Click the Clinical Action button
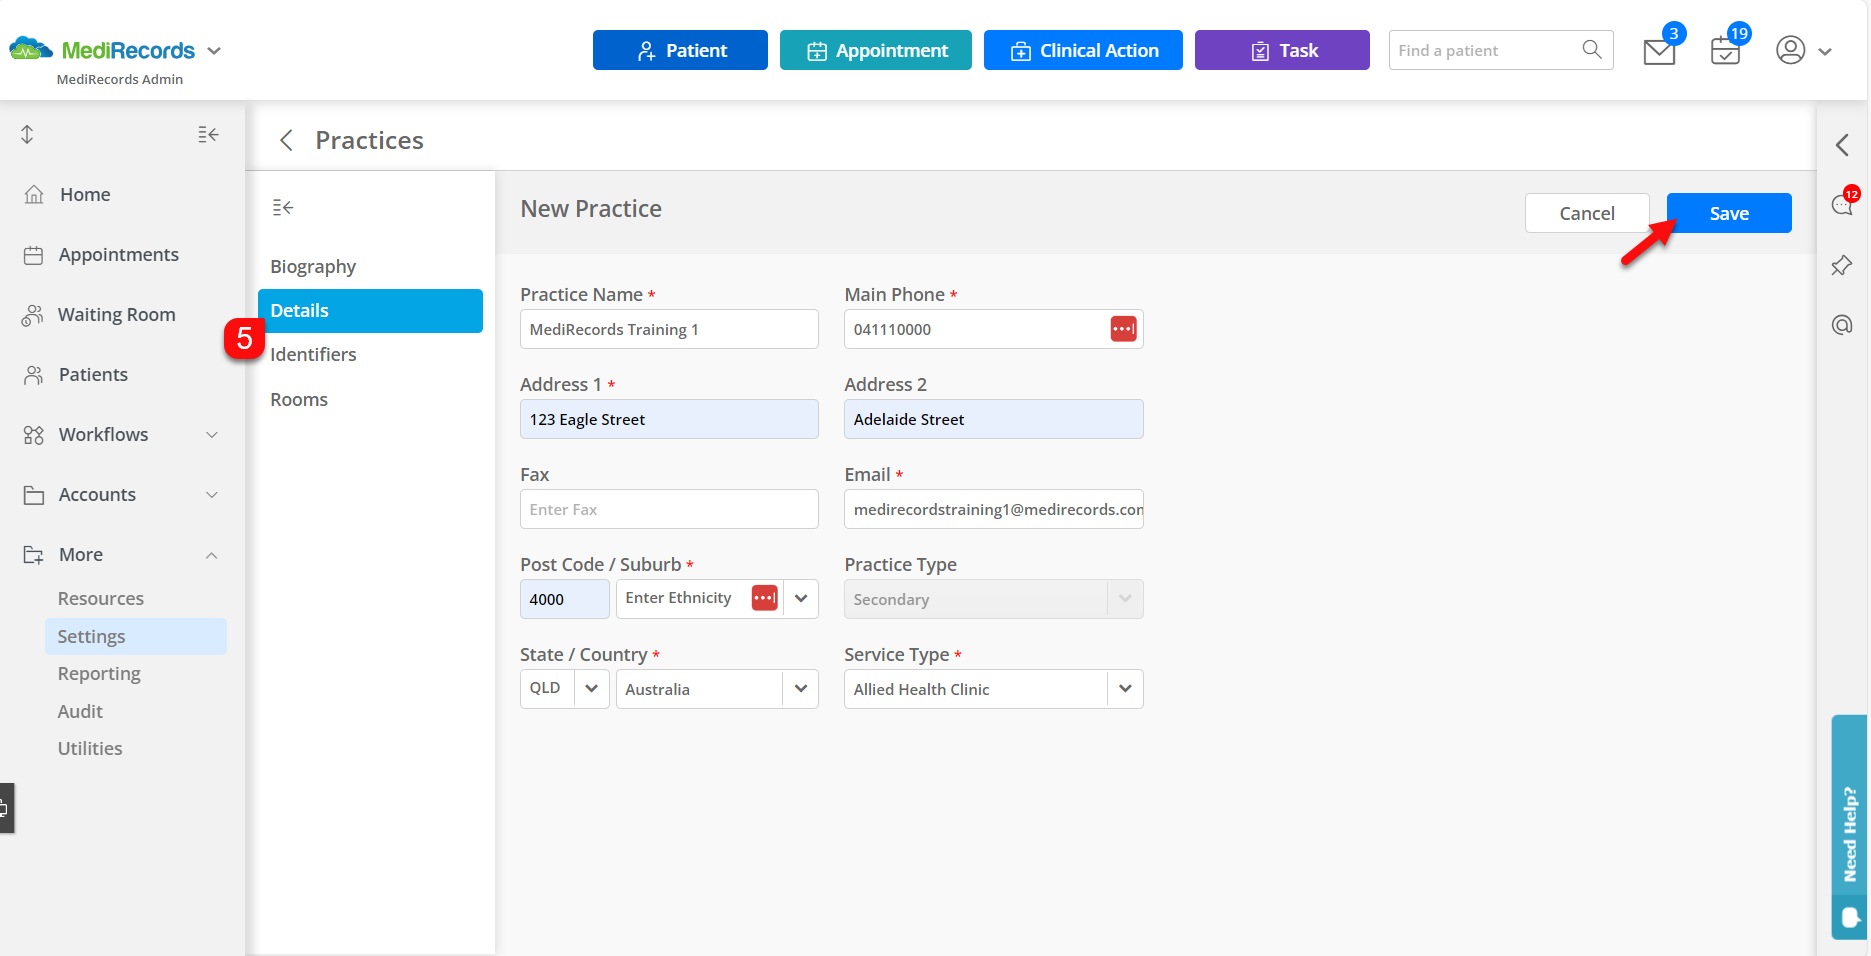 coord(1083,50)
